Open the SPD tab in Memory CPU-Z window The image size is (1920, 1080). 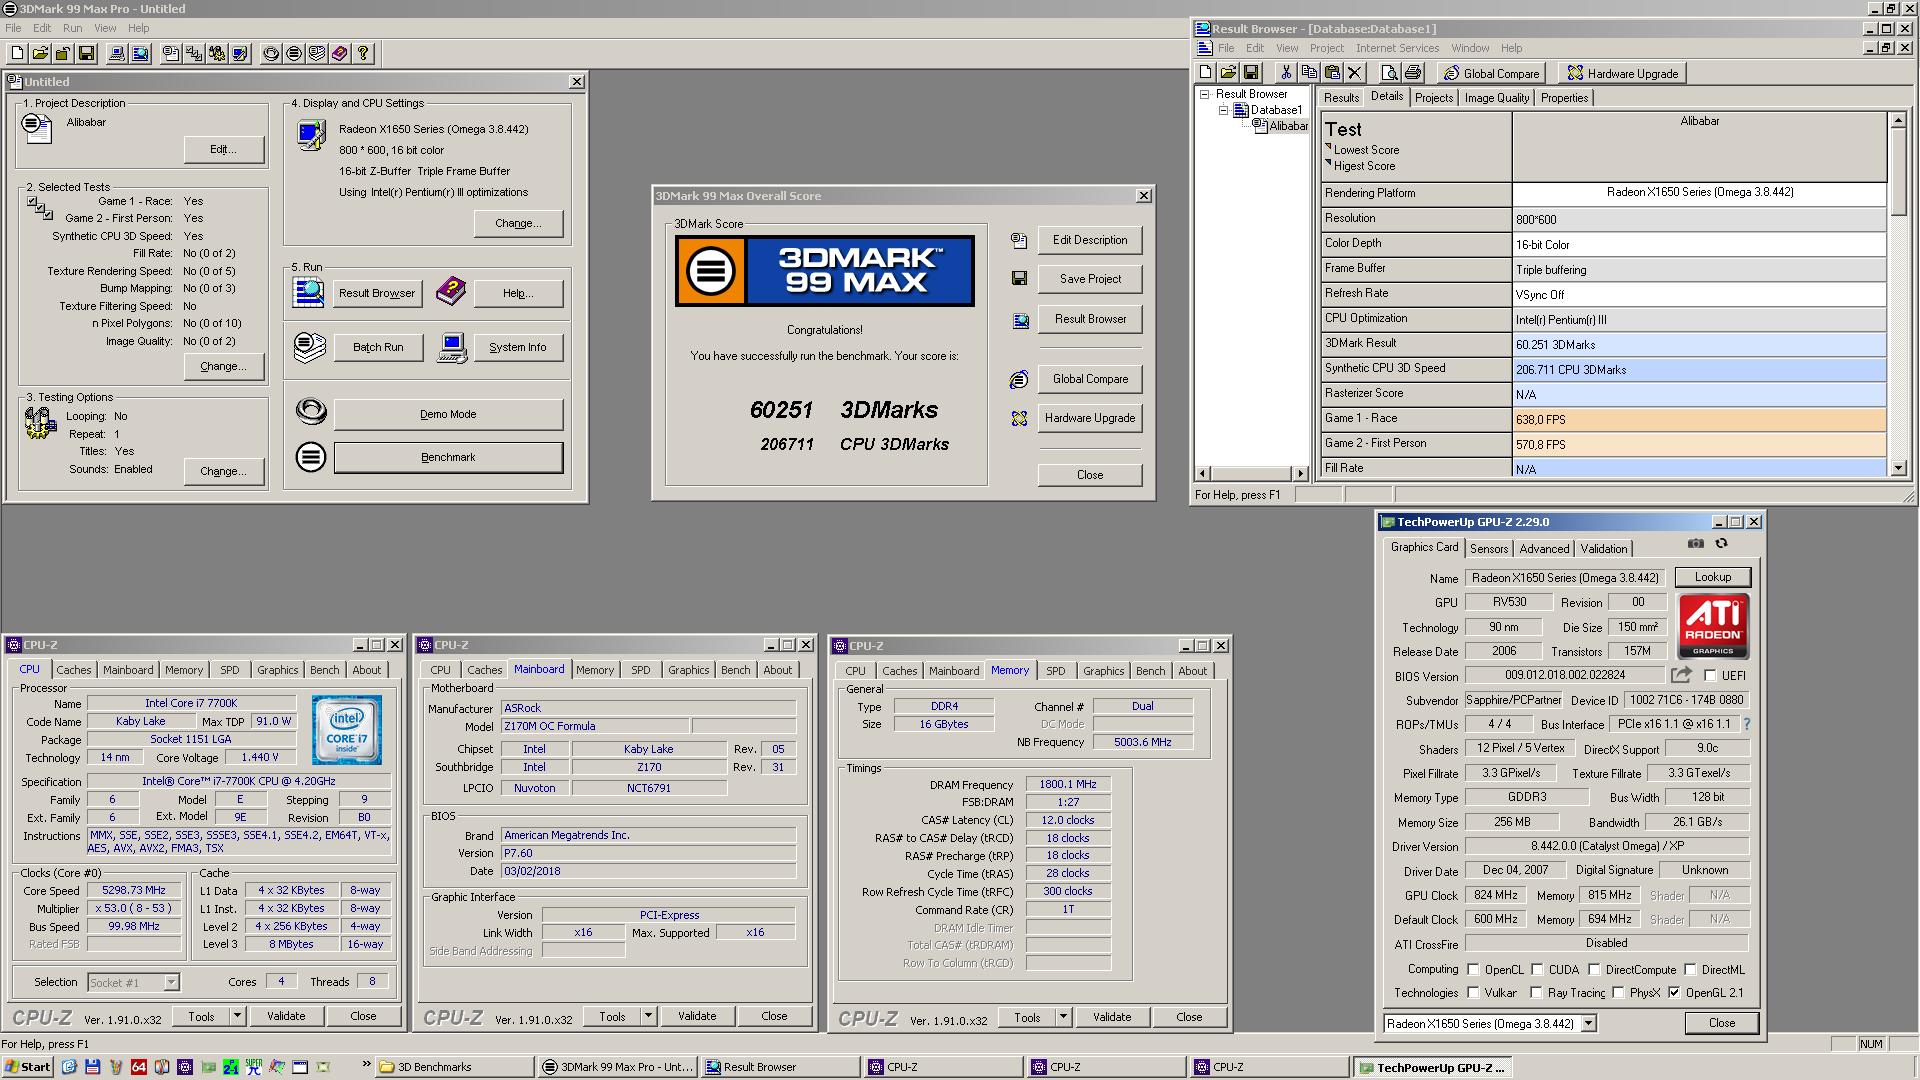click(1055, 671)
